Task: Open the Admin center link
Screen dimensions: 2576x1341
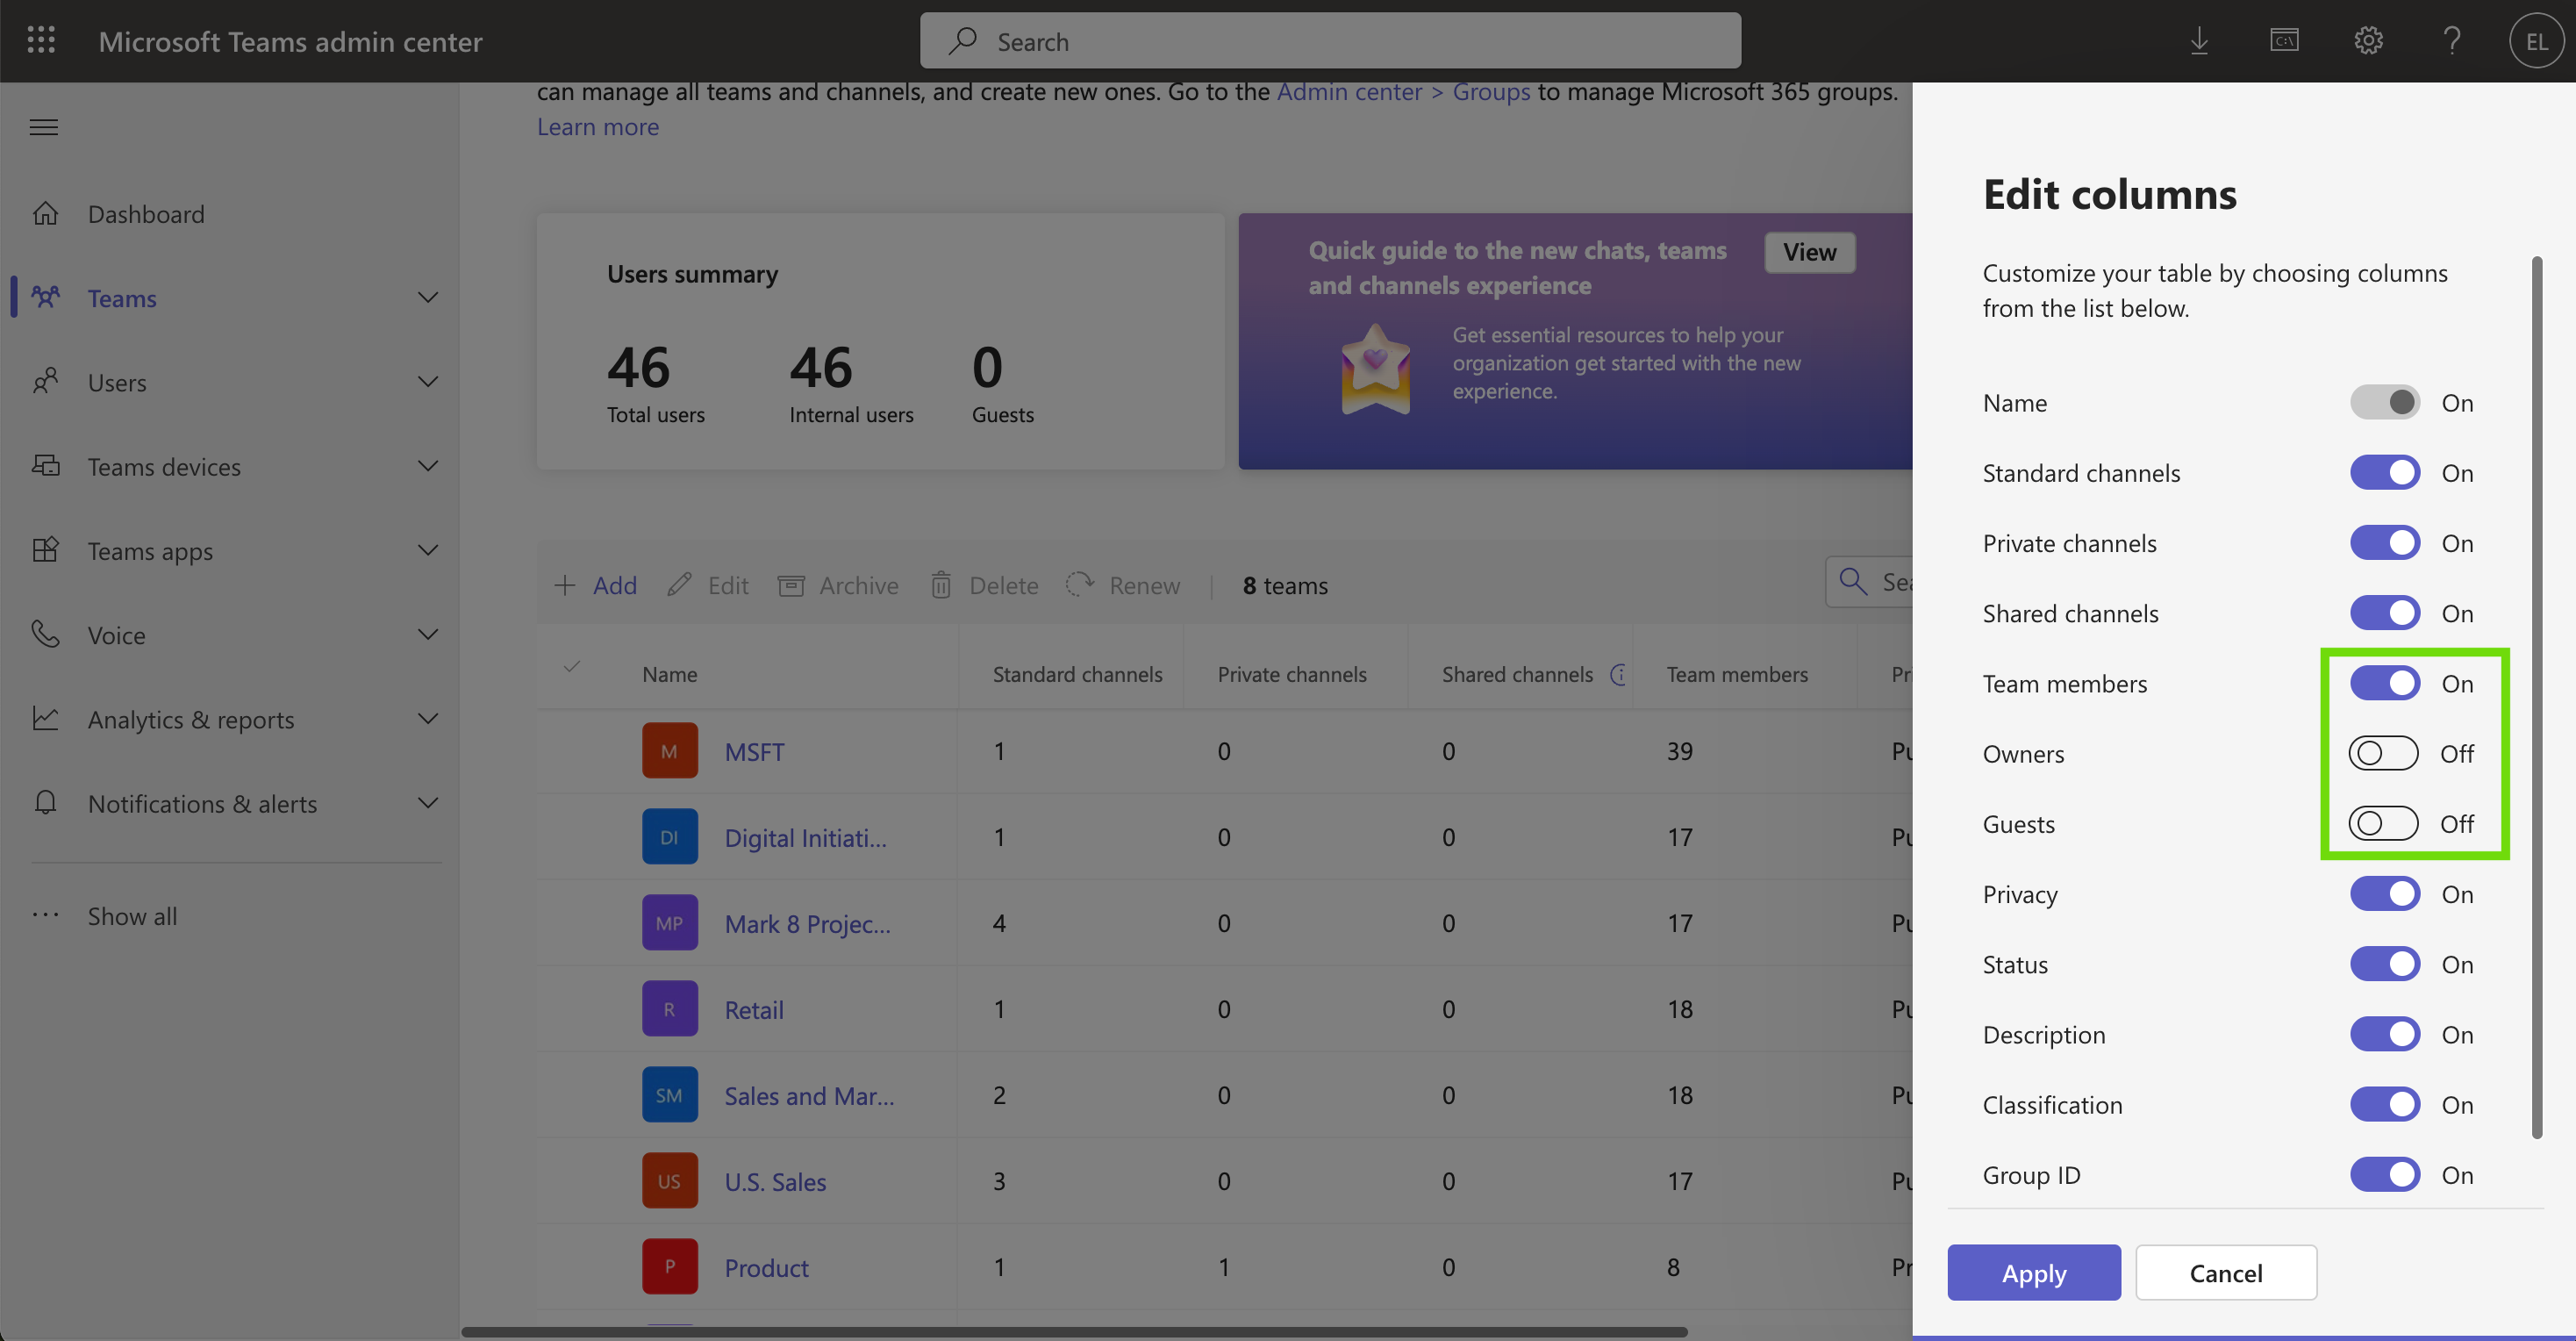Action: pos(1349,92)
